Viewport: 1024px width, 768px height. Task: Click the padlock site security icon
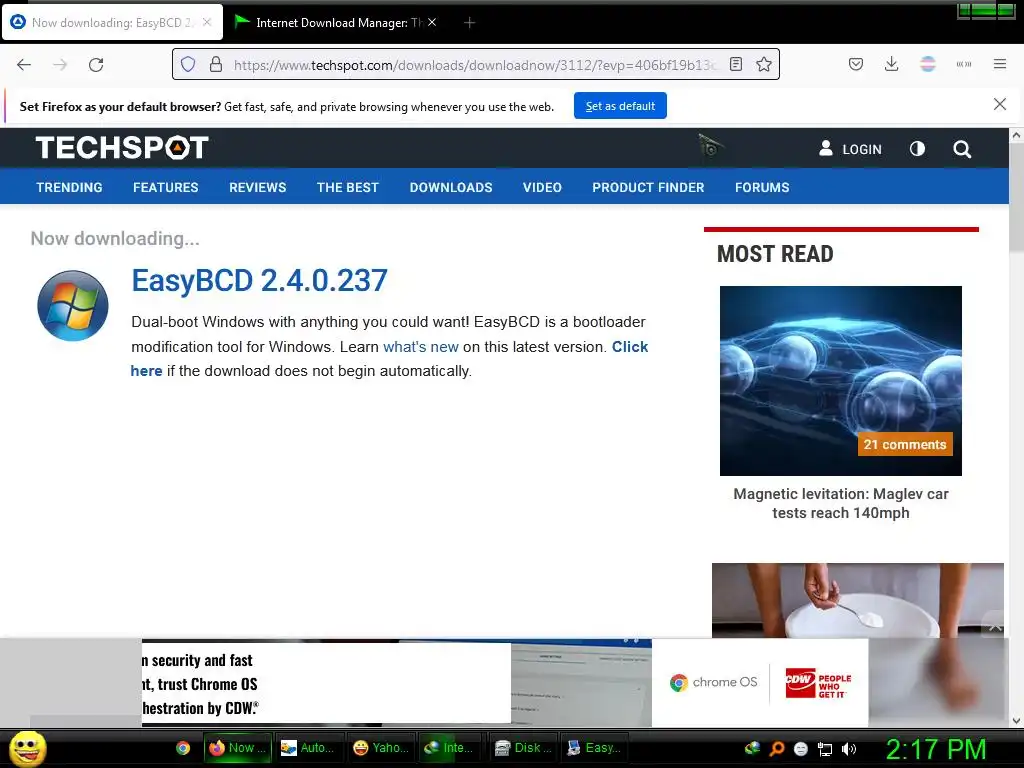[216, 64]
